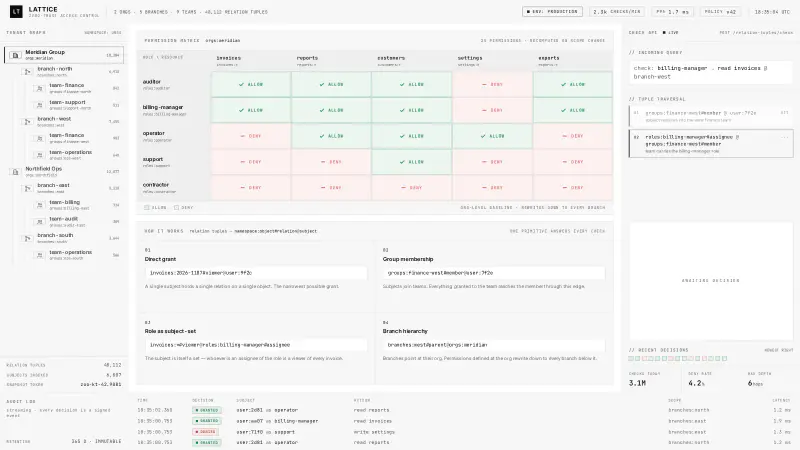Click the Direct grant tuple example box
The height and width of the screenshot is (450, 800).
(256, 273)
